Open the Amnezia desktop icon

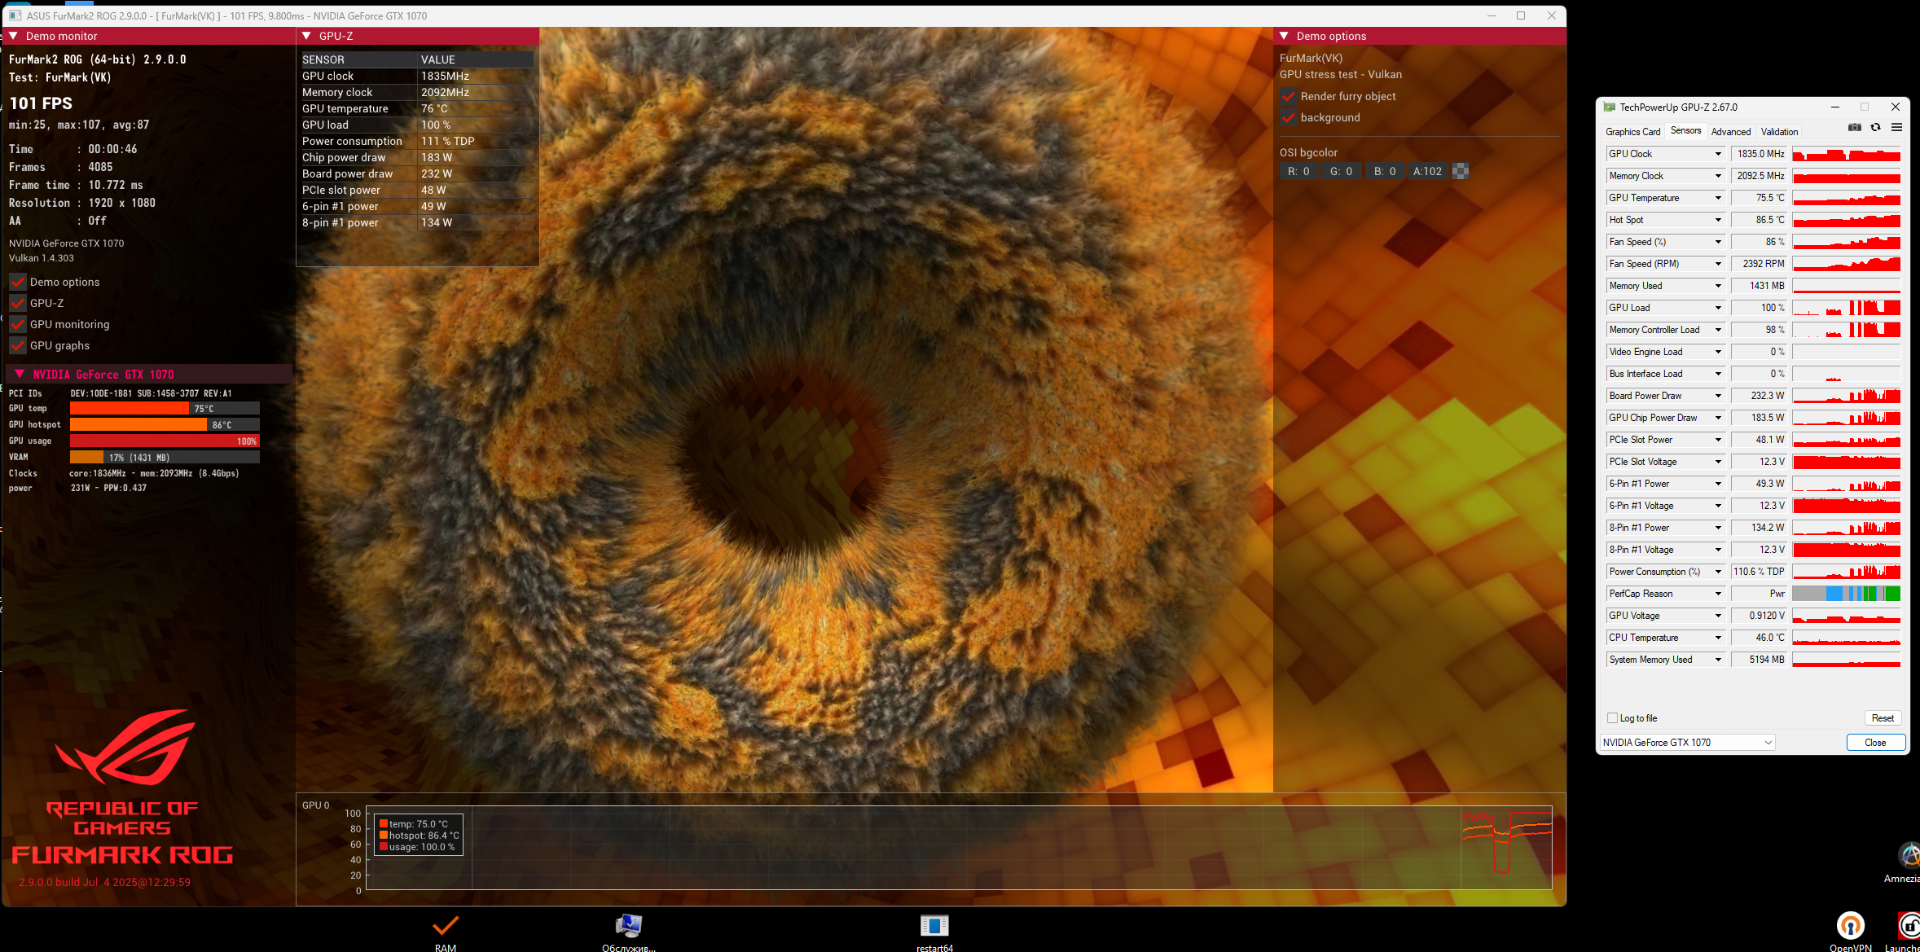1908,855
